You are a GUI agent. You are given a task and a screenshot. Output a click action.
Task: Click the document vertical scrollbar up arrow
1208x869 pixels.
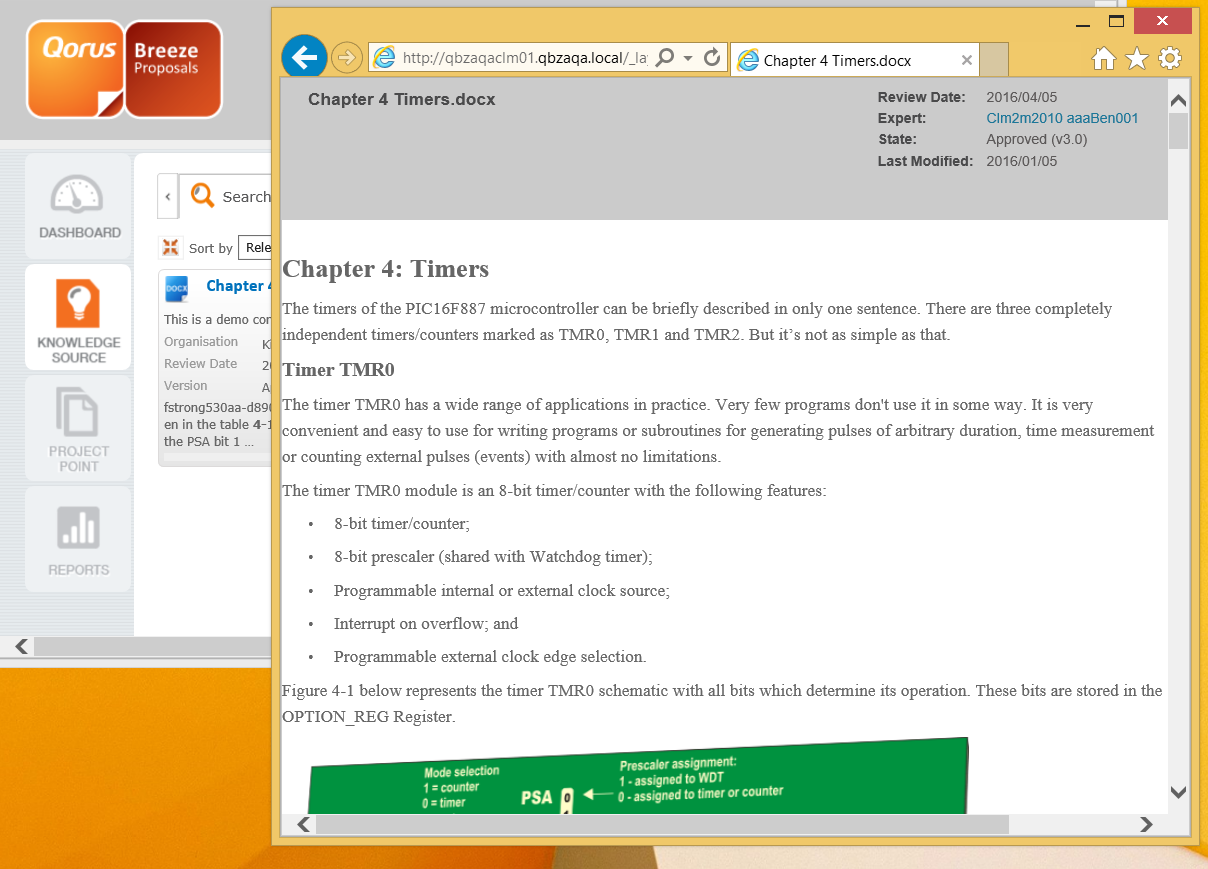[1178, 101]
